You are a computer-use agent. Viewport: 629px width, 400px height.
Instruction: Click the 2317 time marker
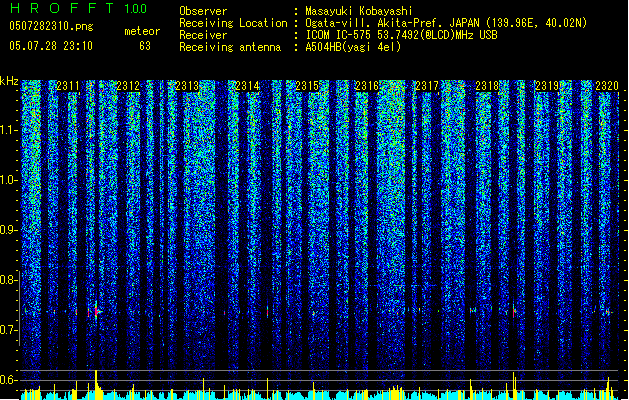tap(427, 86)
